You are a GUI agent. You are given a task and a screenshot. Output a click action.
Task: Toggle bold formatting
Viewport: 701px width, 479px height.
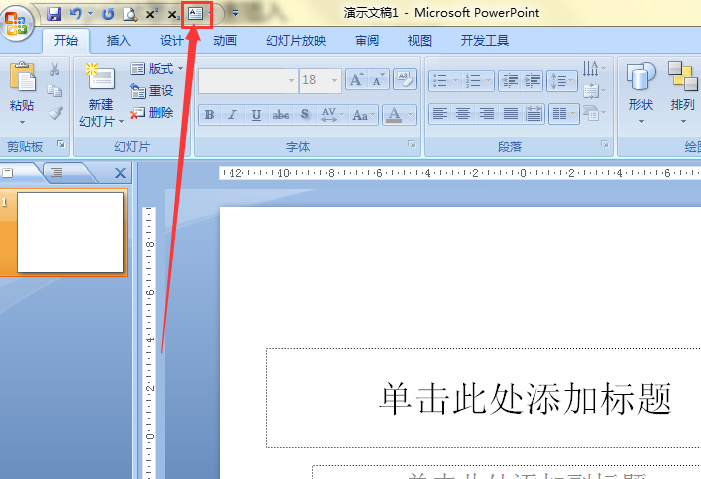[x=210, y=115]
